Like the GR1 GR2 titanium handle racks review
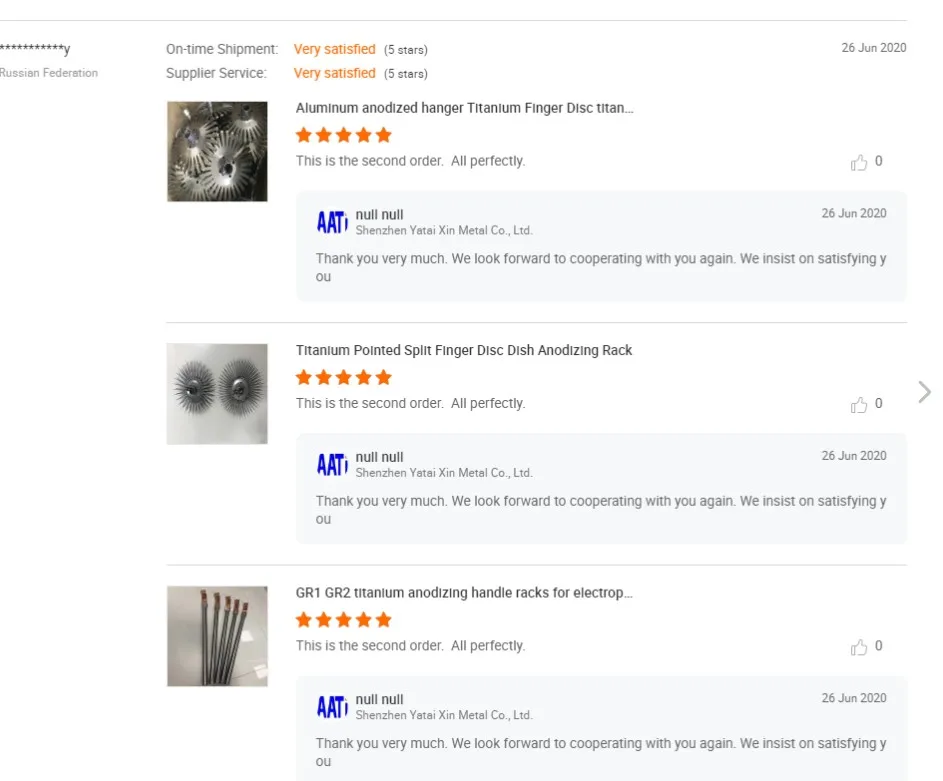The height and width of the screenshot is (781, 943). coord(859,647)
